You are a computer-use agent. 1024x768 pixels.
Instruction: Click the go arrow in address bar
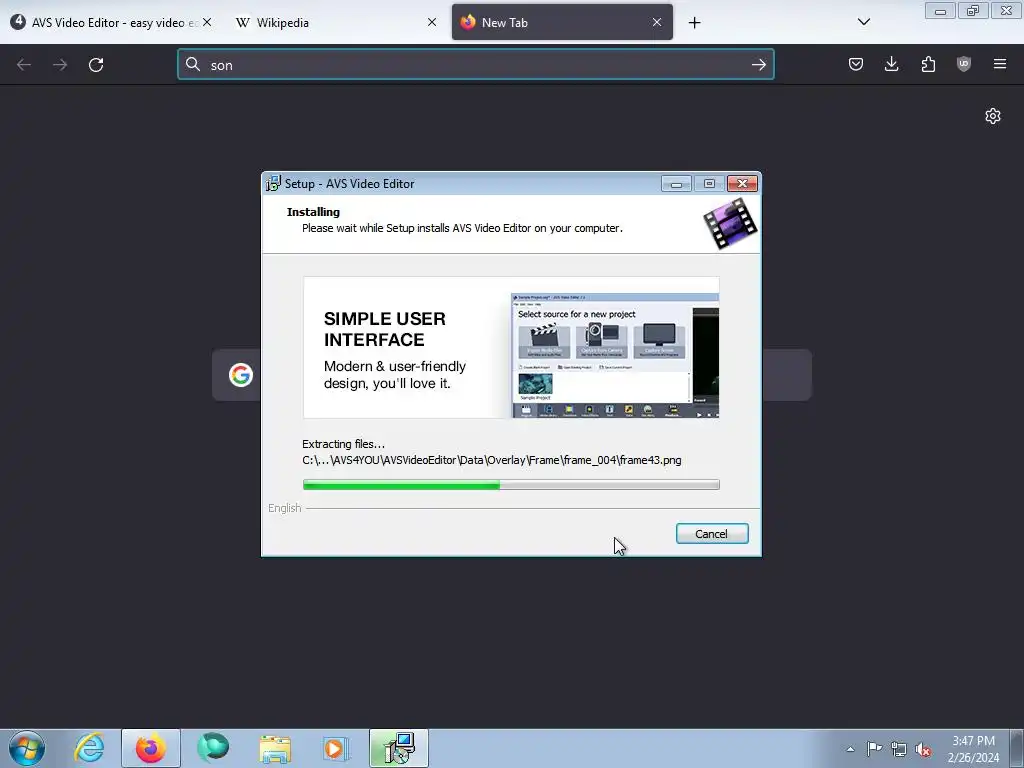(758, 65)
